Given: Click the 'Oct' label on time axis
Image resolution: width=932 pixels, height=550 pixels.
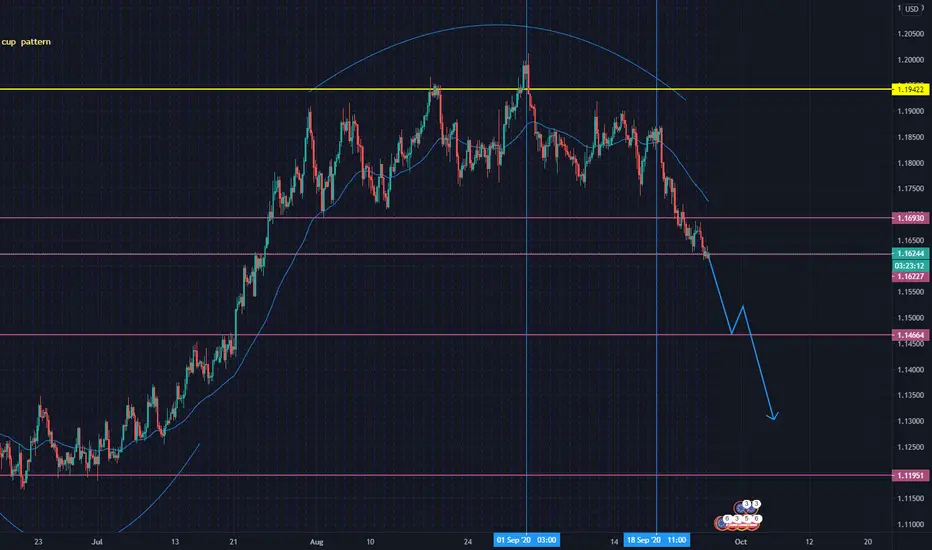Looking at the screenshot, I should pos(740,542).
